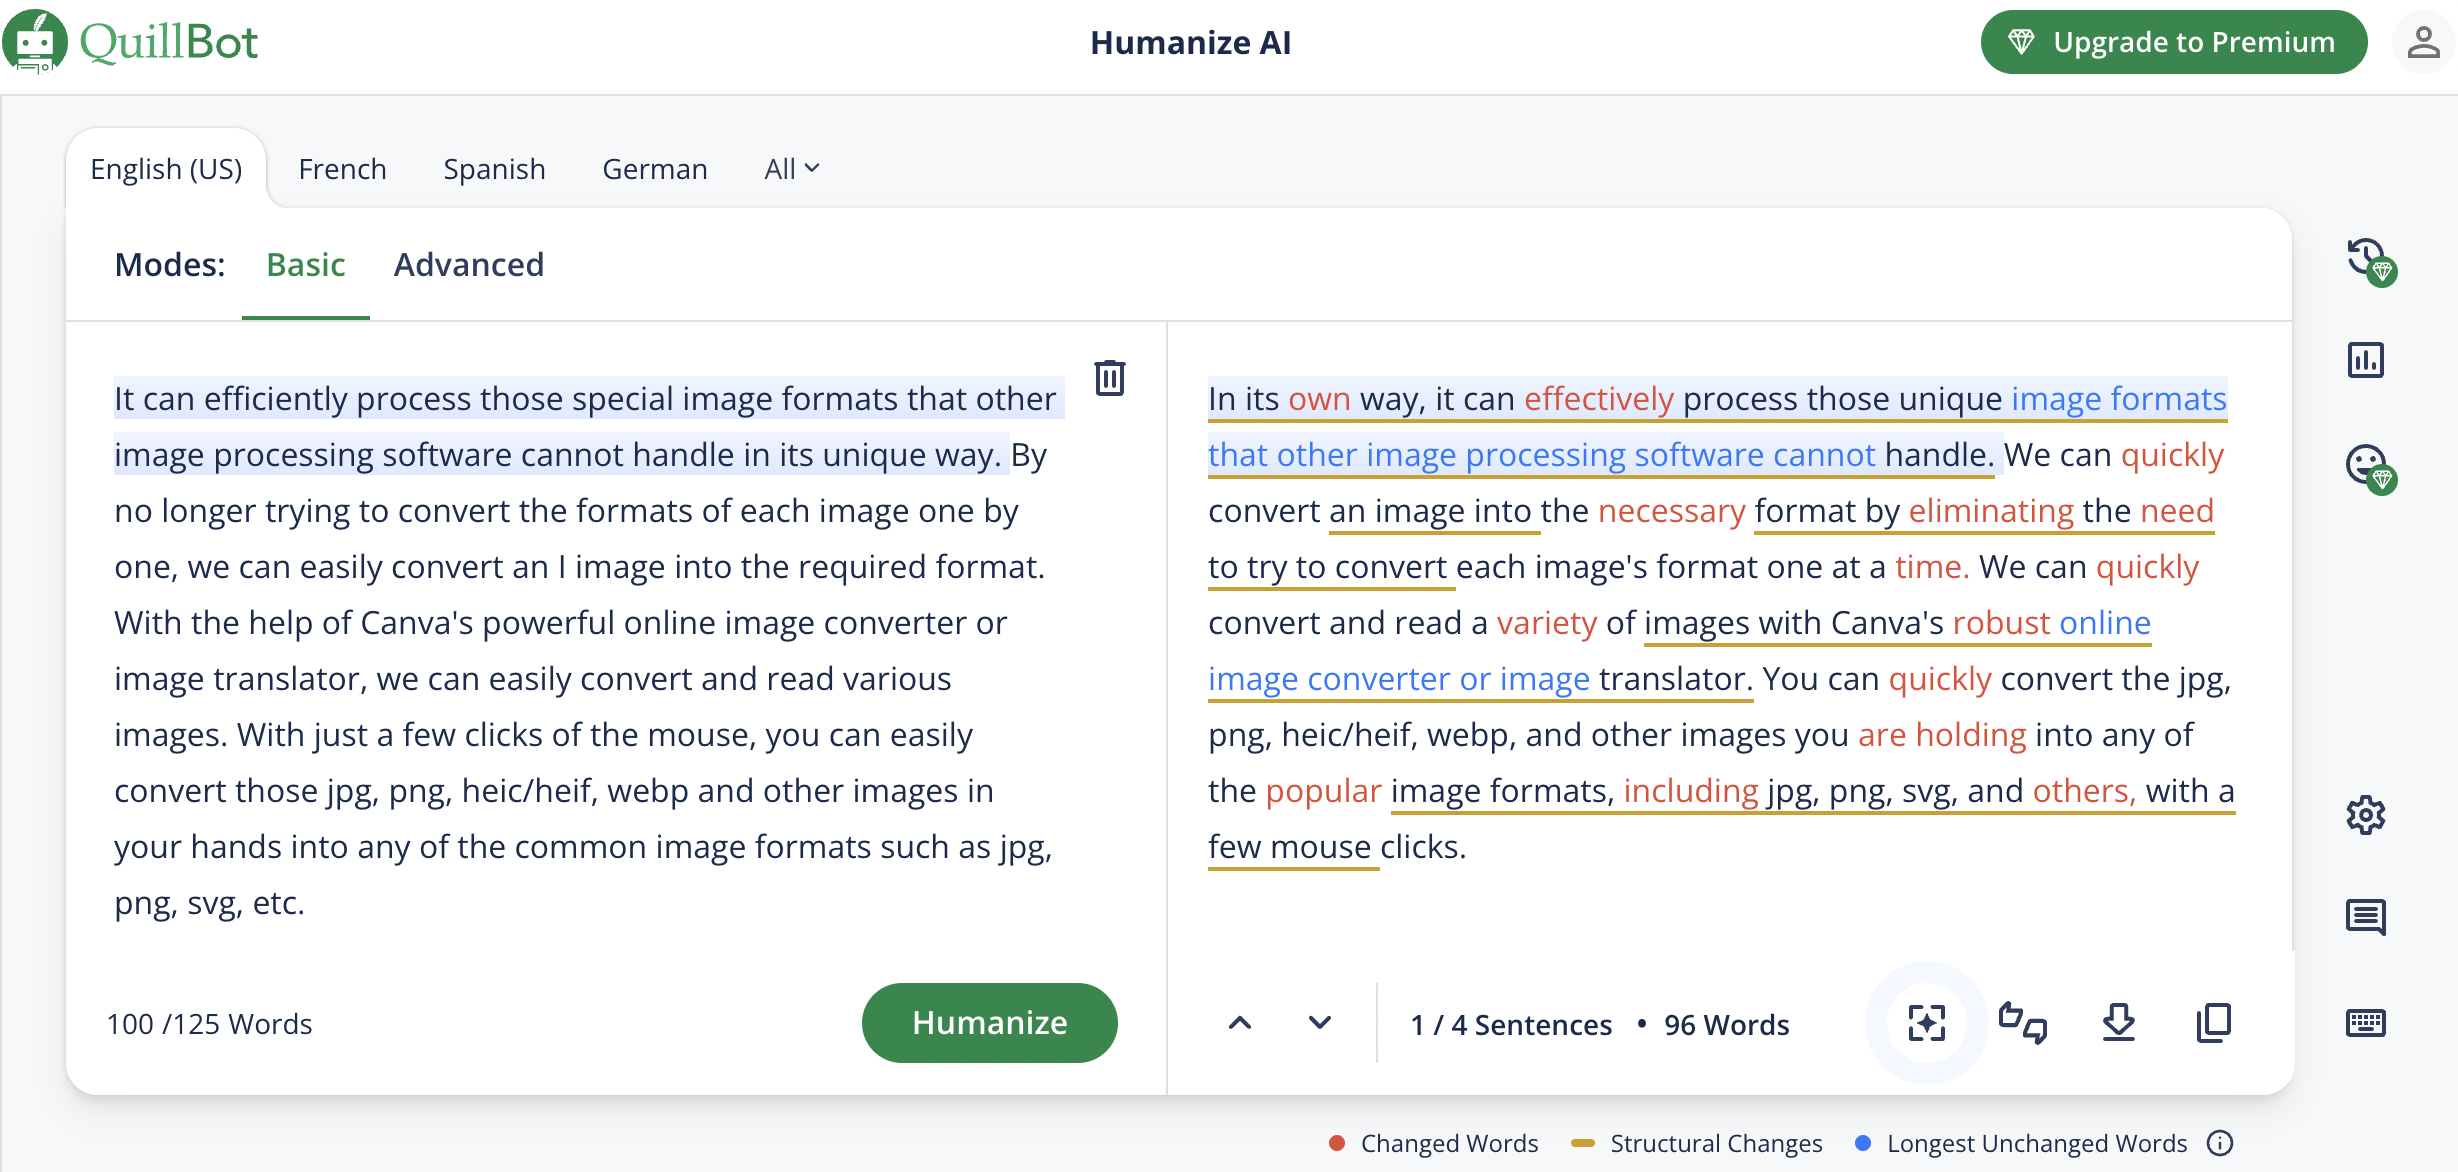
Task: Switch to the German language tab
Action: 655,169
